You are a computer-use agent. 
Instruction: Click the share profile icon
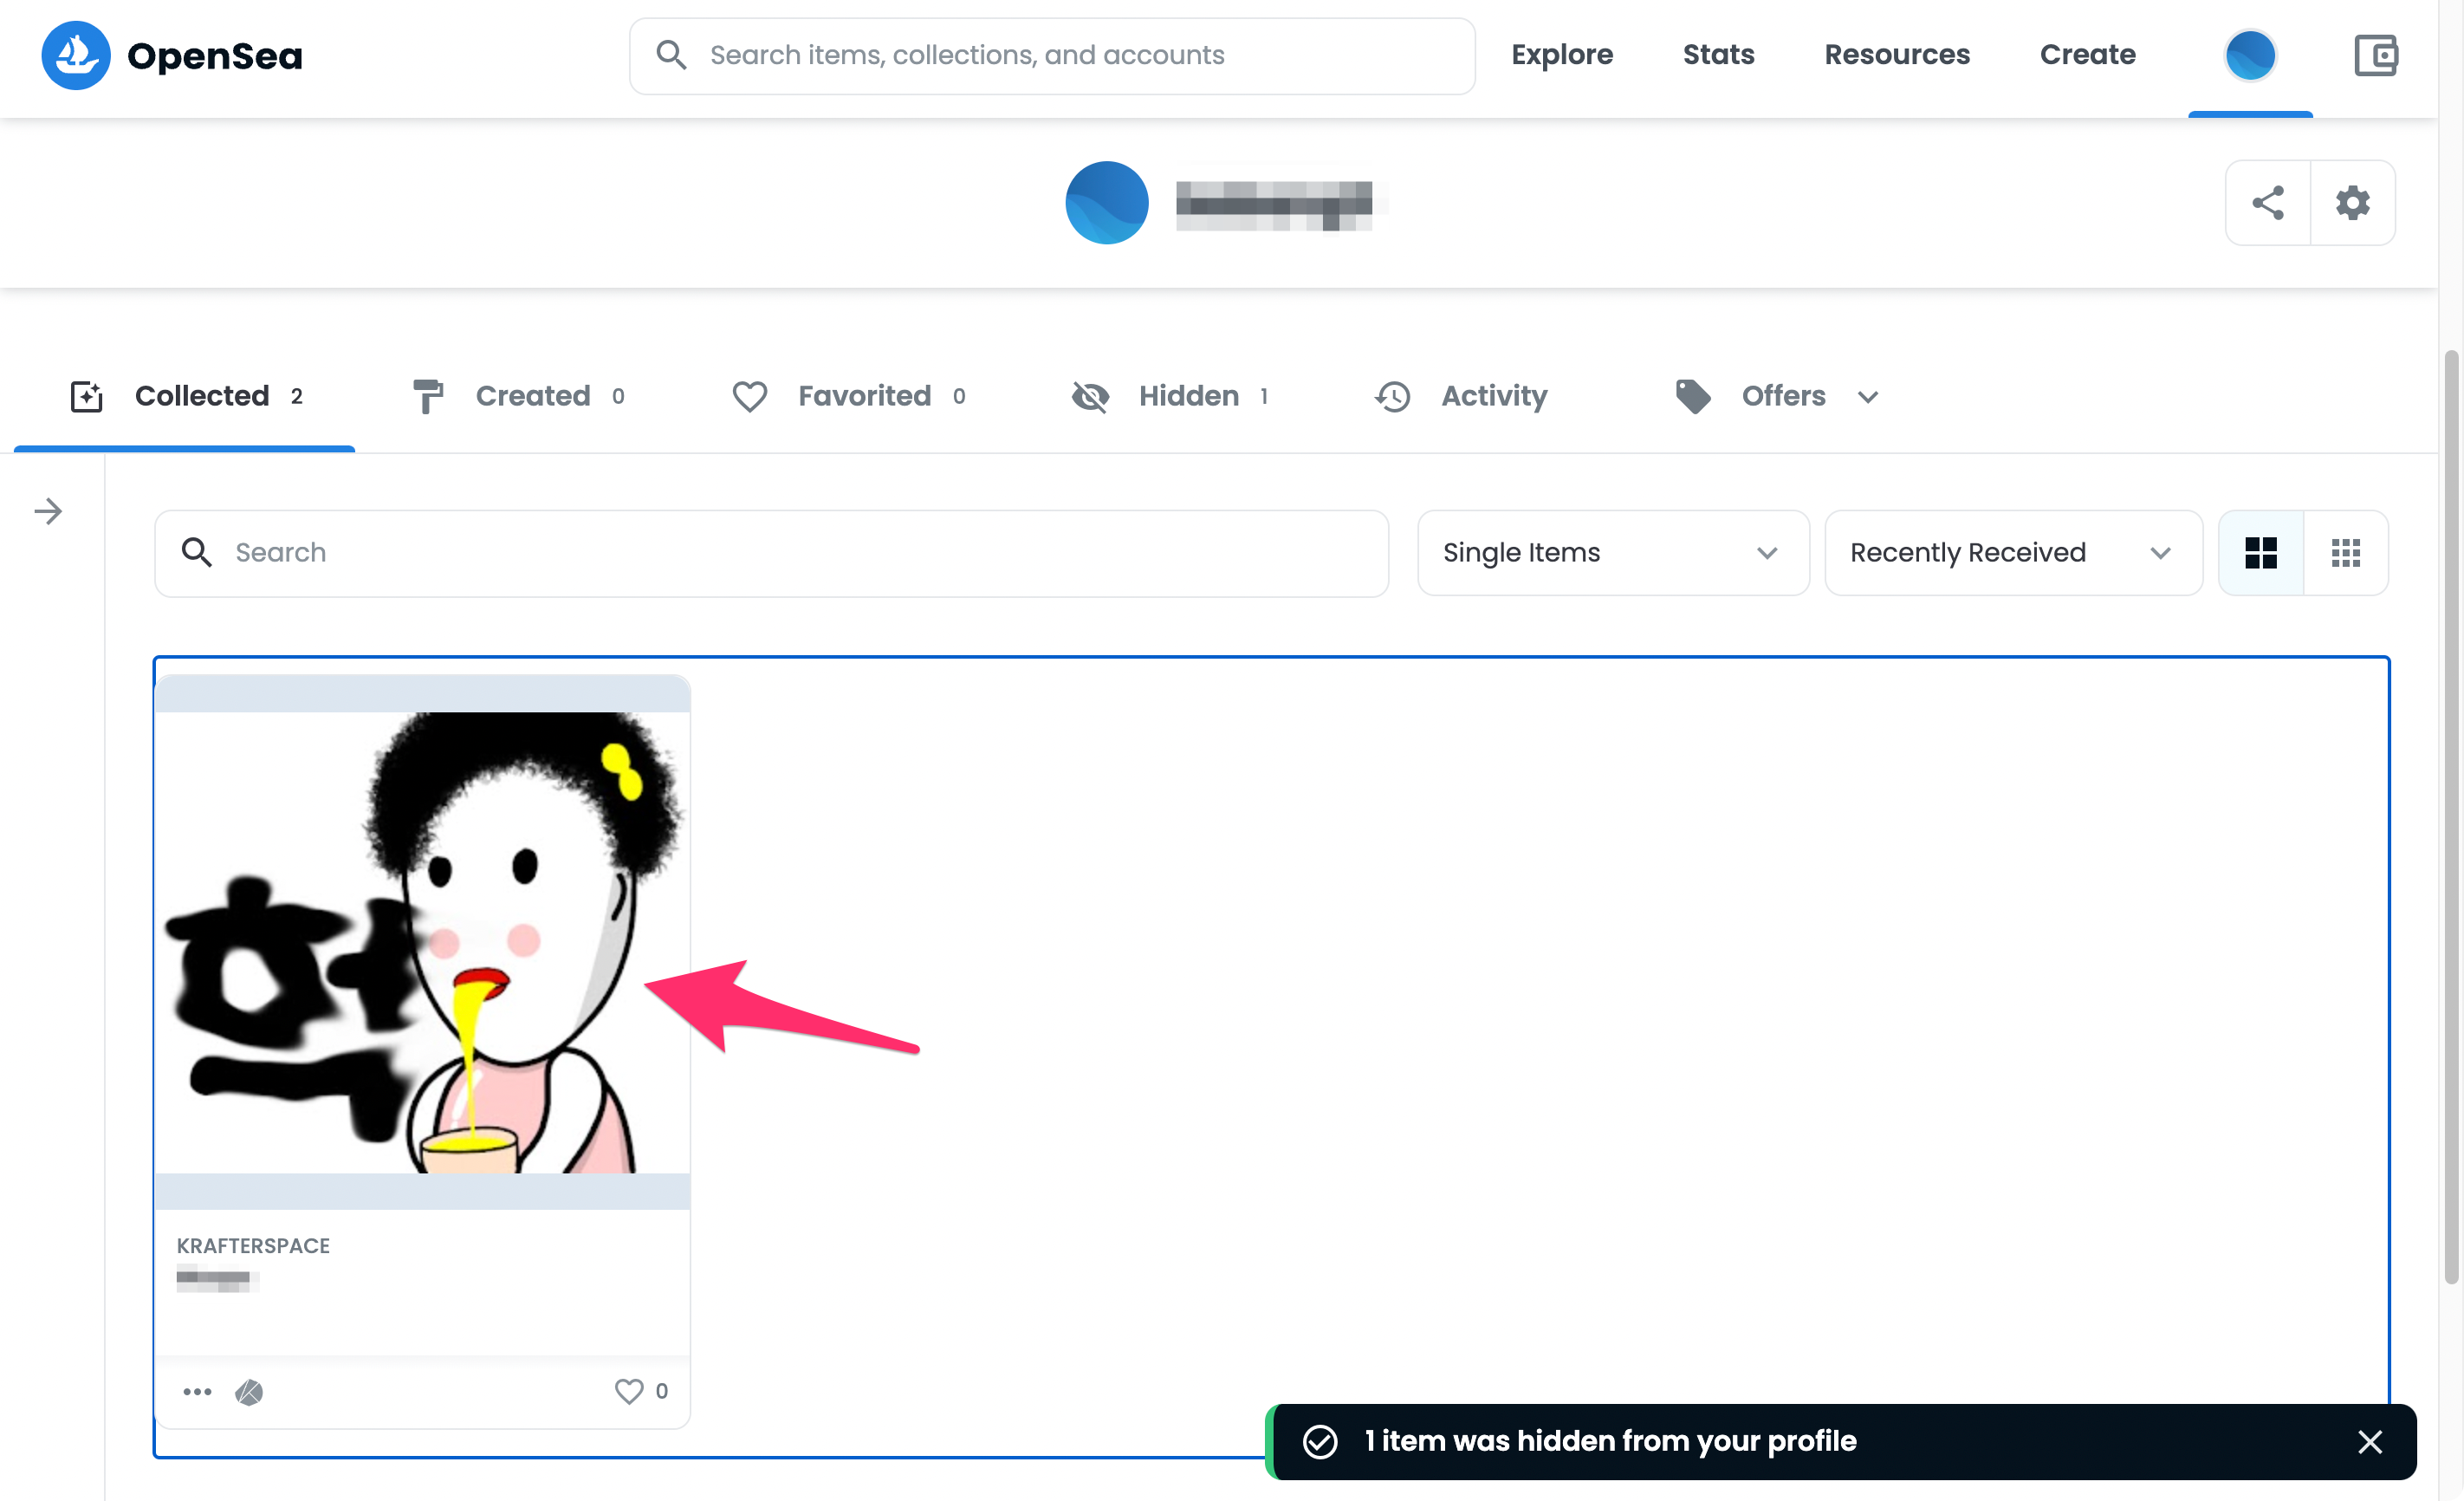[2267, 203]
